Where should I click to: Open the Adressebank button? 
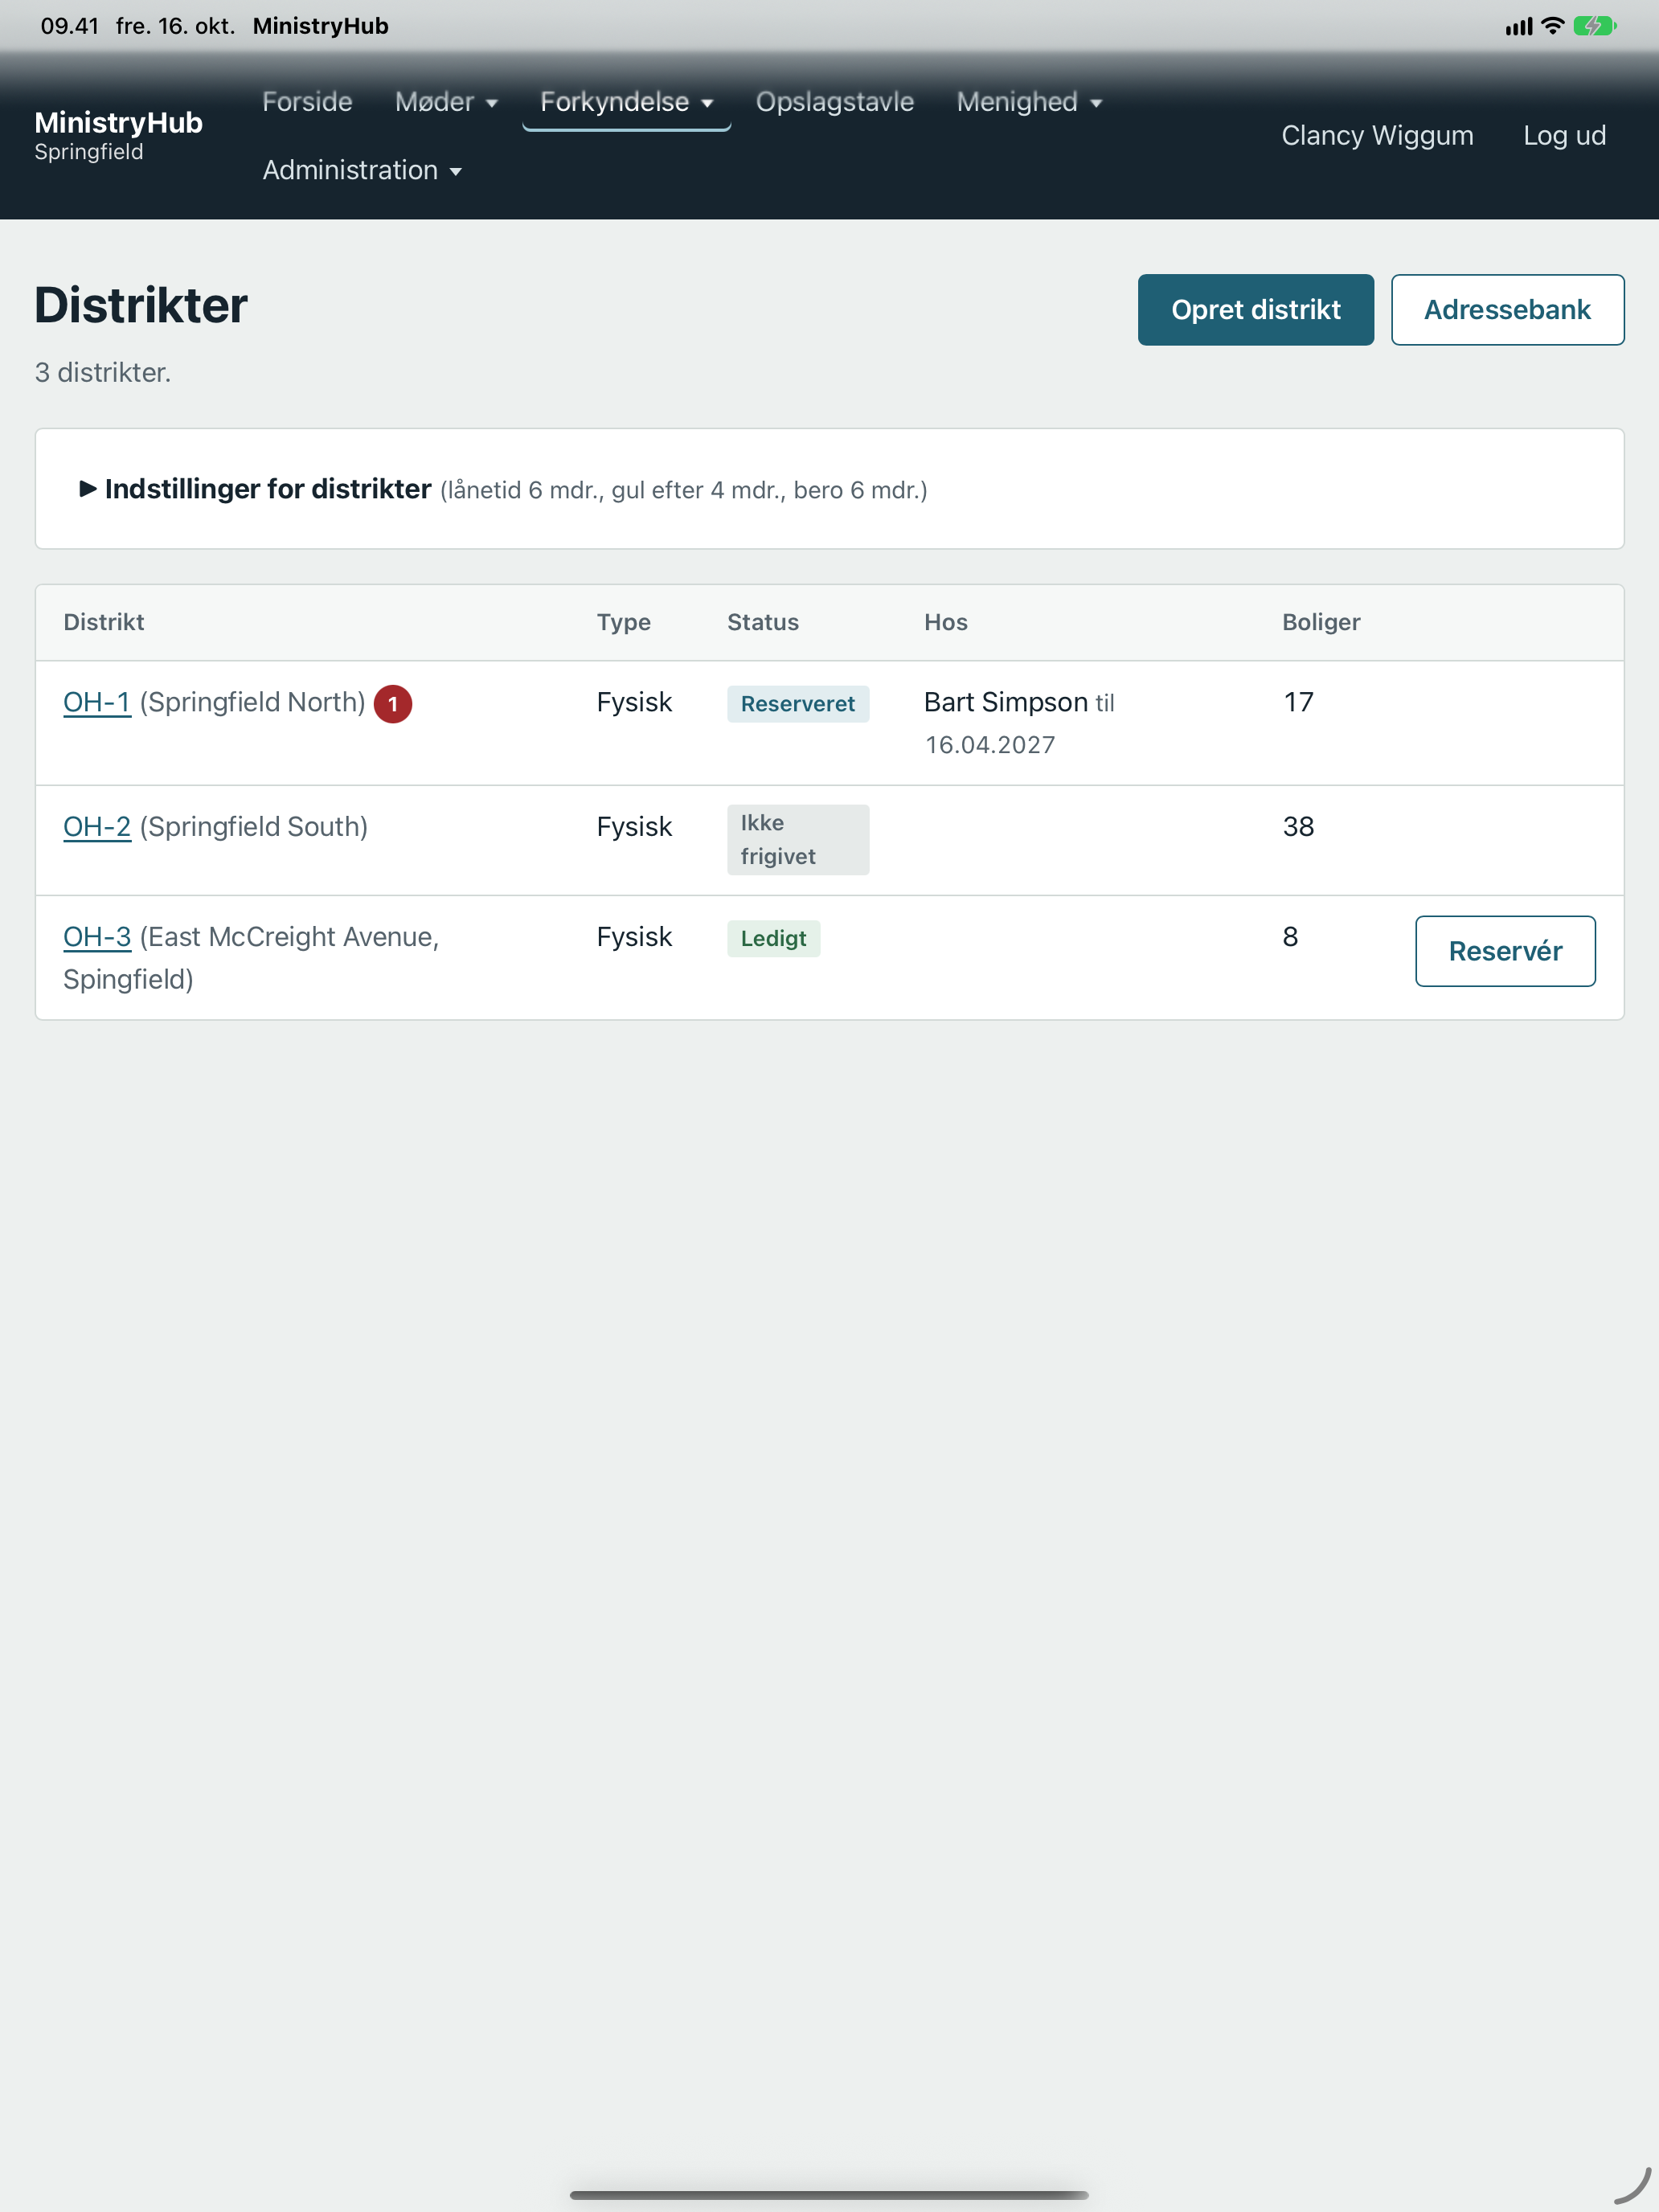[1507, 310]
